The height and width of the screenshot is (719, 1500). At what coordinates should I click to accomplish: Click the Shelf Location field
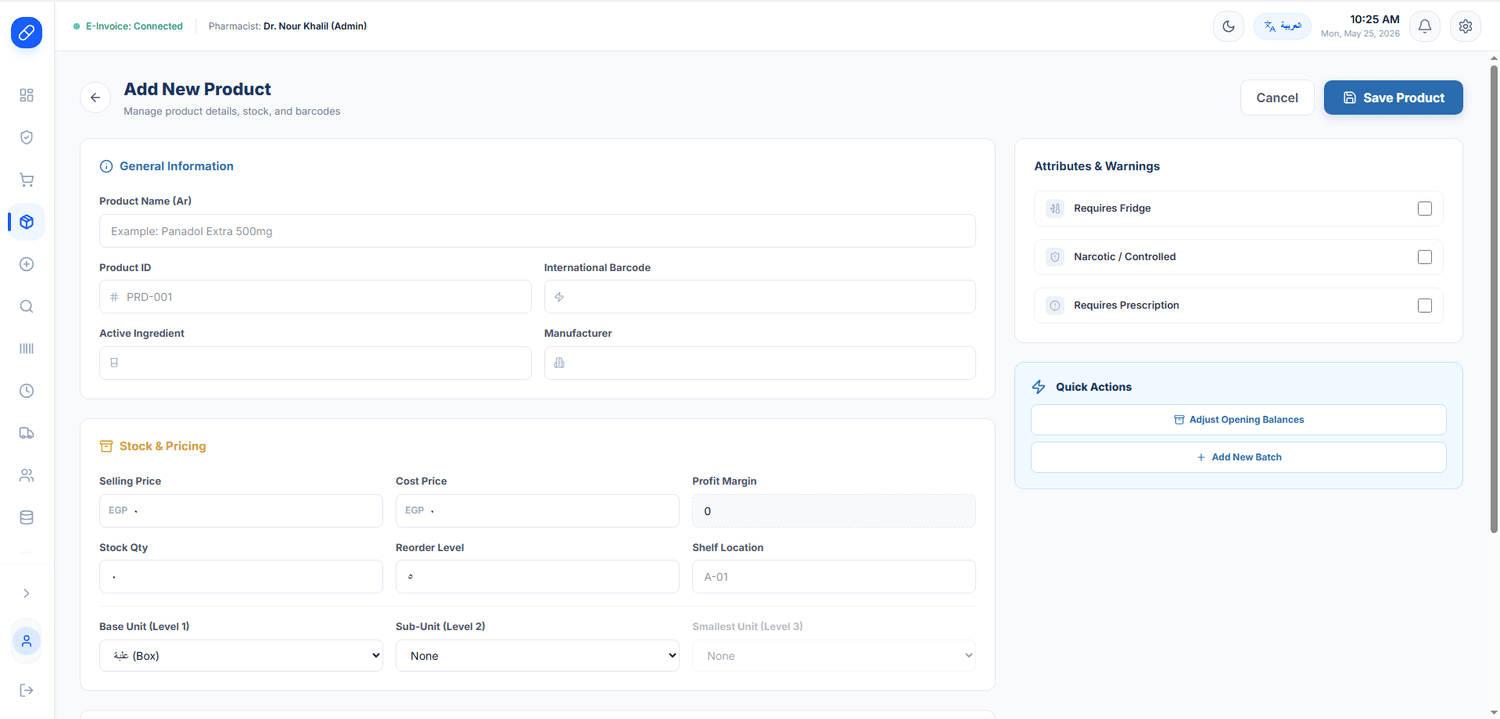834,577
